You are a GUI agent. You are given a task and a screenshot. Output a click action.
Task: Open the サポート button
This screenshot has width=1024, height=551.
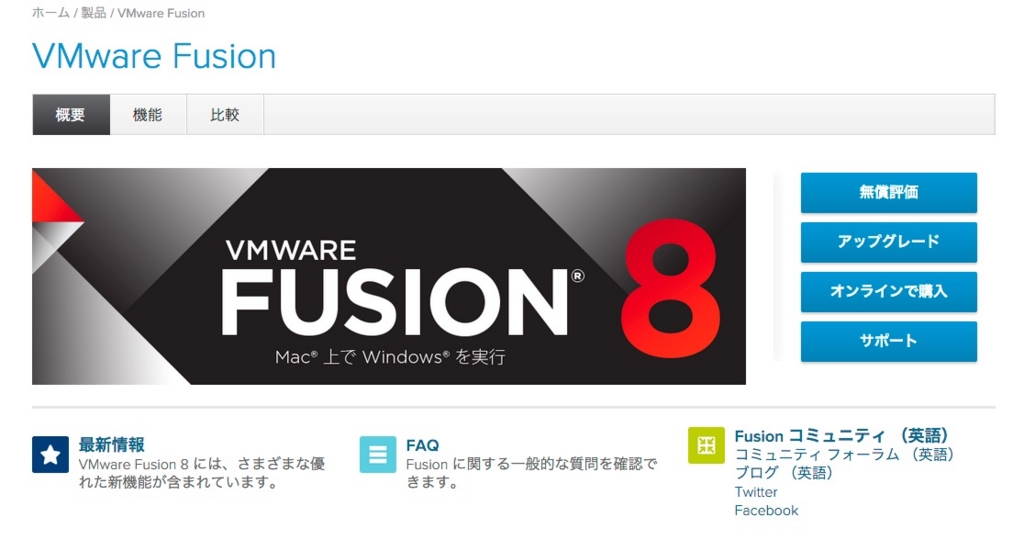point(889,341)
